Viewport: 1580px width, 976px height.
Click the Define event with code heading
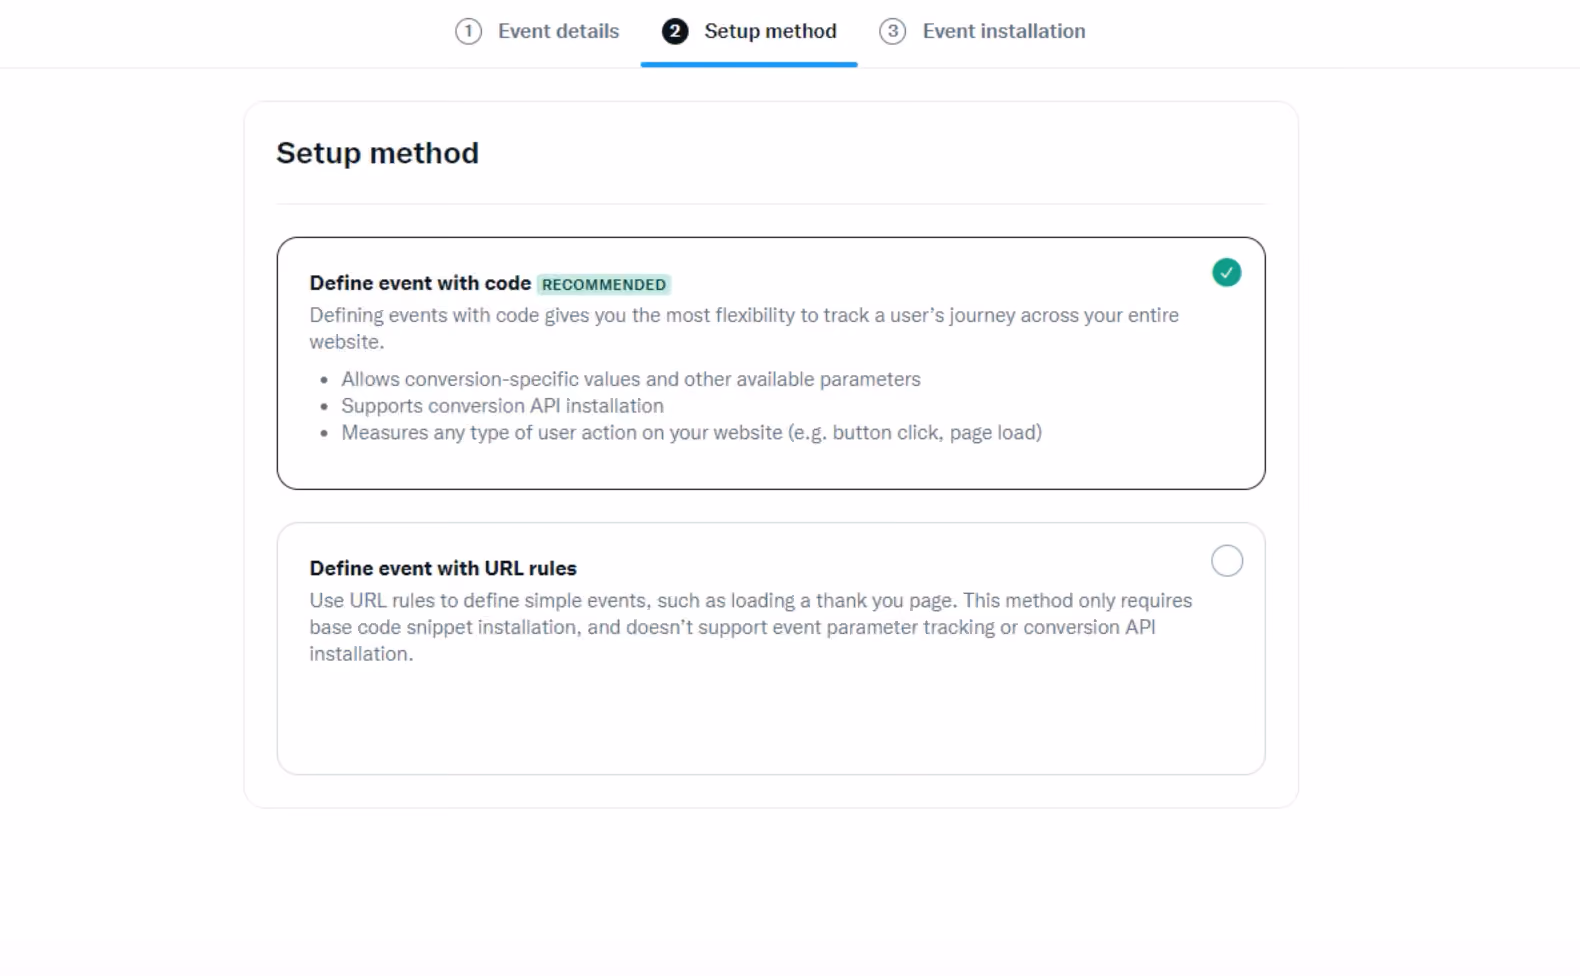point(420,283)
